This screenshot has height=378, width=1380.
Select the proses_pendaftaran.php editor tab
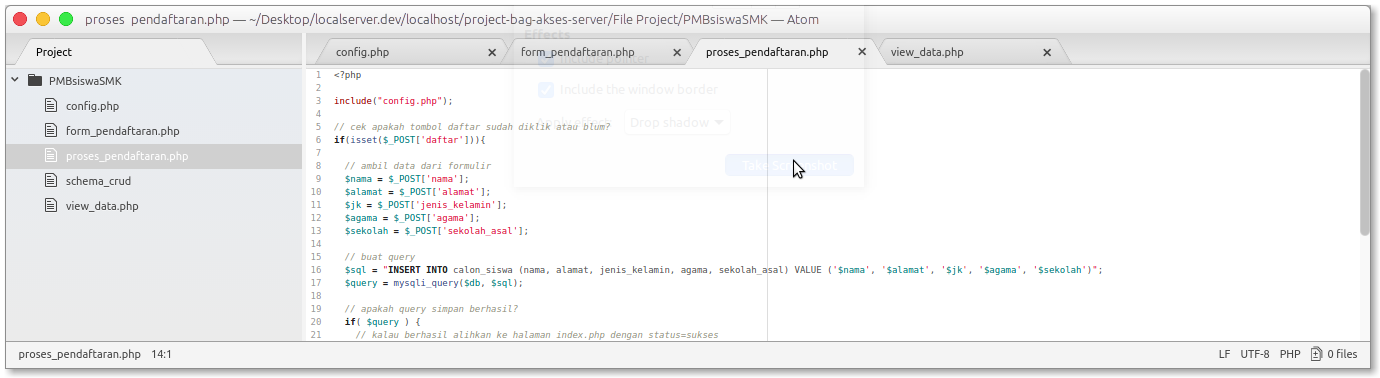pos(767,52)
